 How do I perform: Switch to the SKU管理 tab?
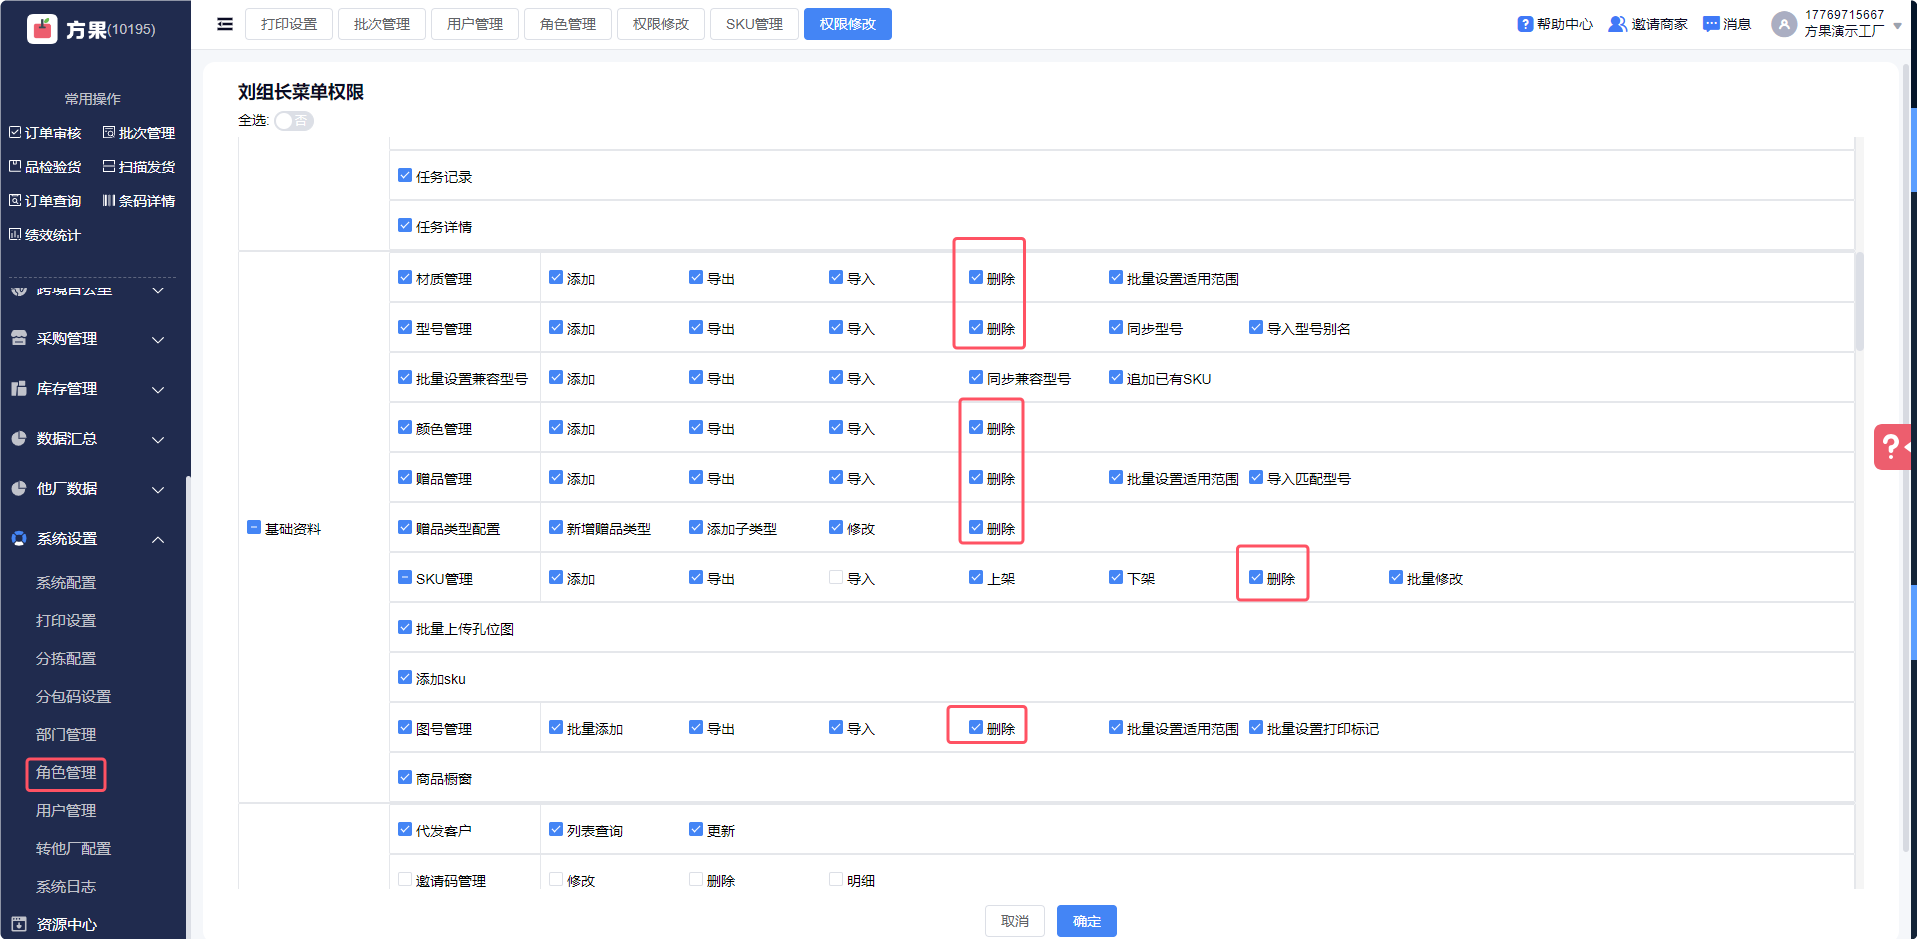click(x=754, y=24)
